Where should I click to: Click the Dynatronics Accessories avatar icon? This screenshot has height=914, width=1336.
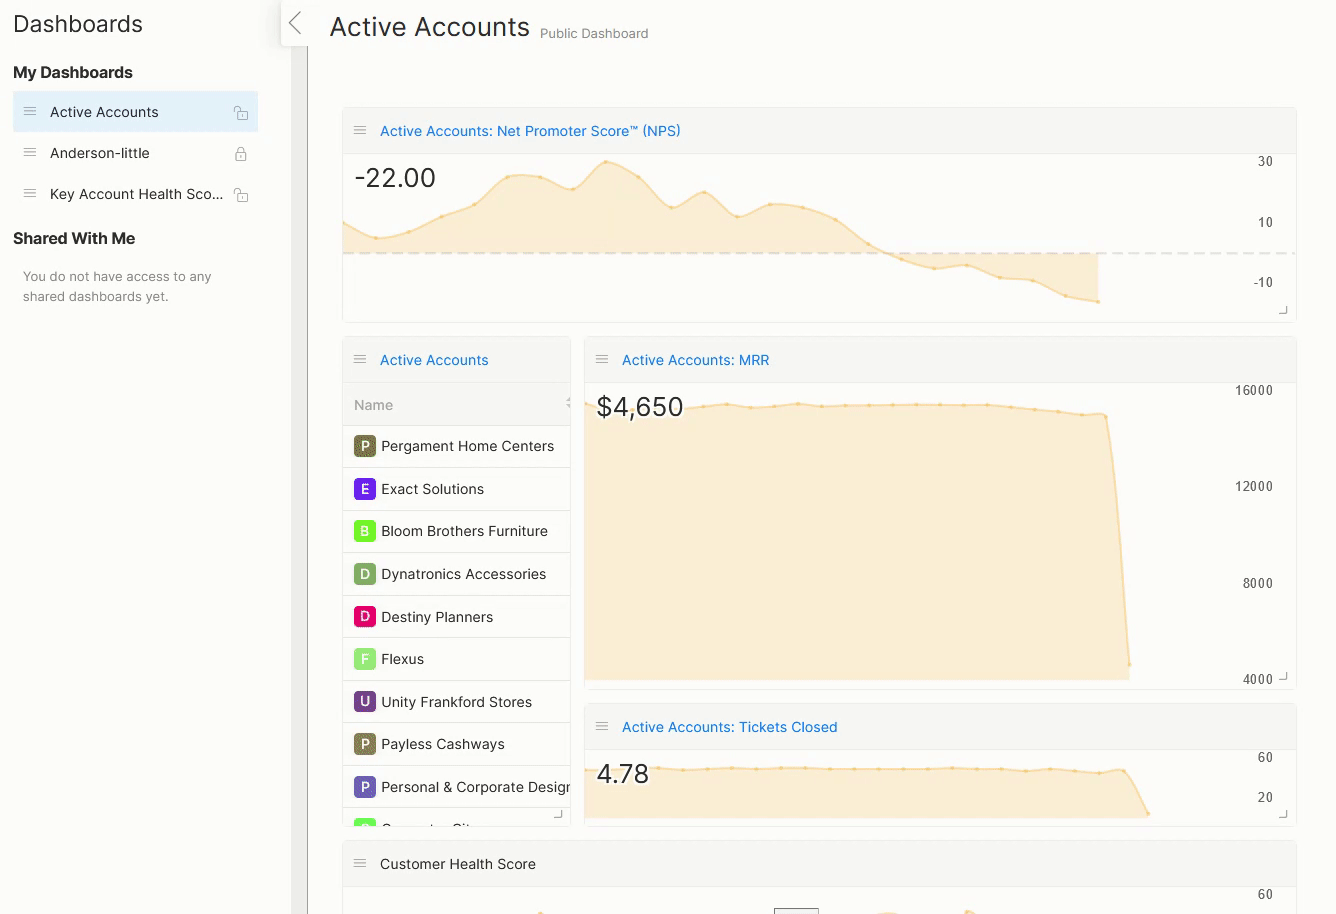coord(365,574)
